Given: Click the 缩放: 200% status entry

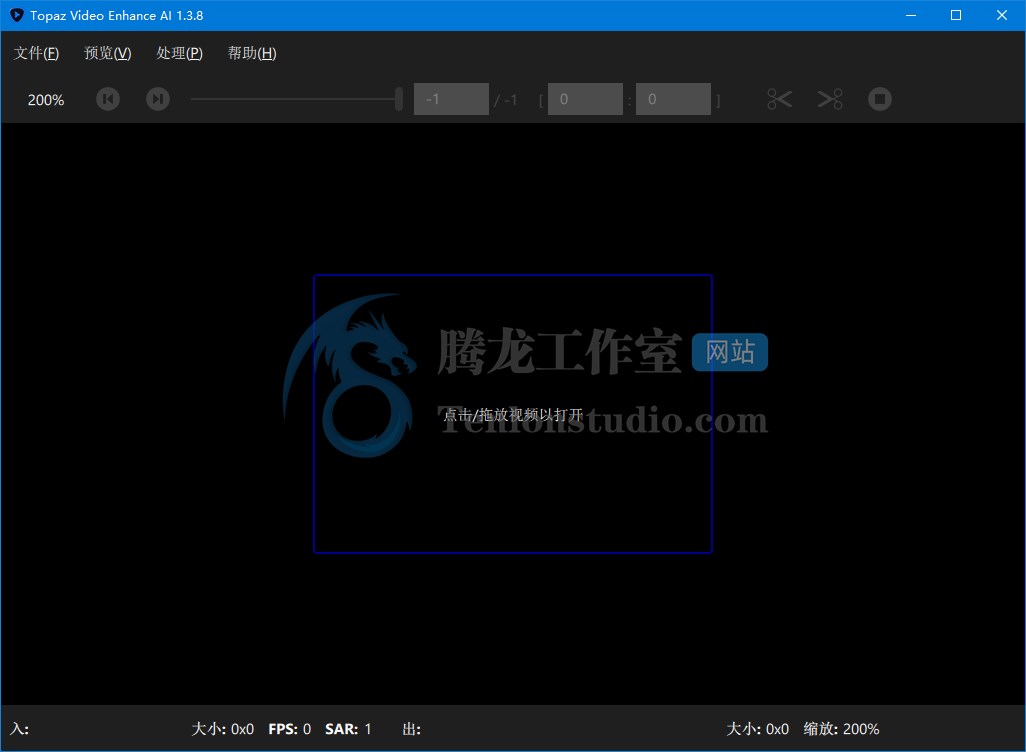Looking at the screenshot, I should (841, 728).
